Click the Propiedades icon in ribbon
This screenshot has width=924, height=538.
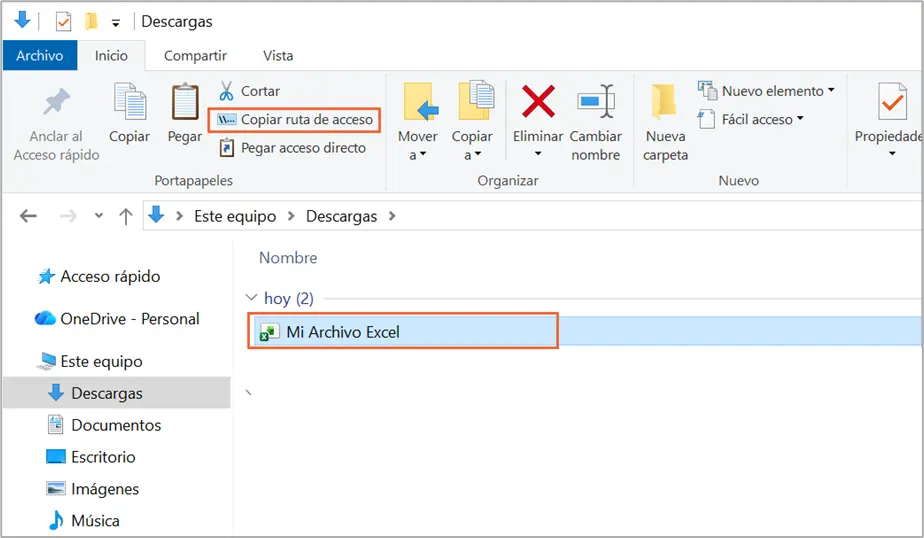[x=892, y=101]
